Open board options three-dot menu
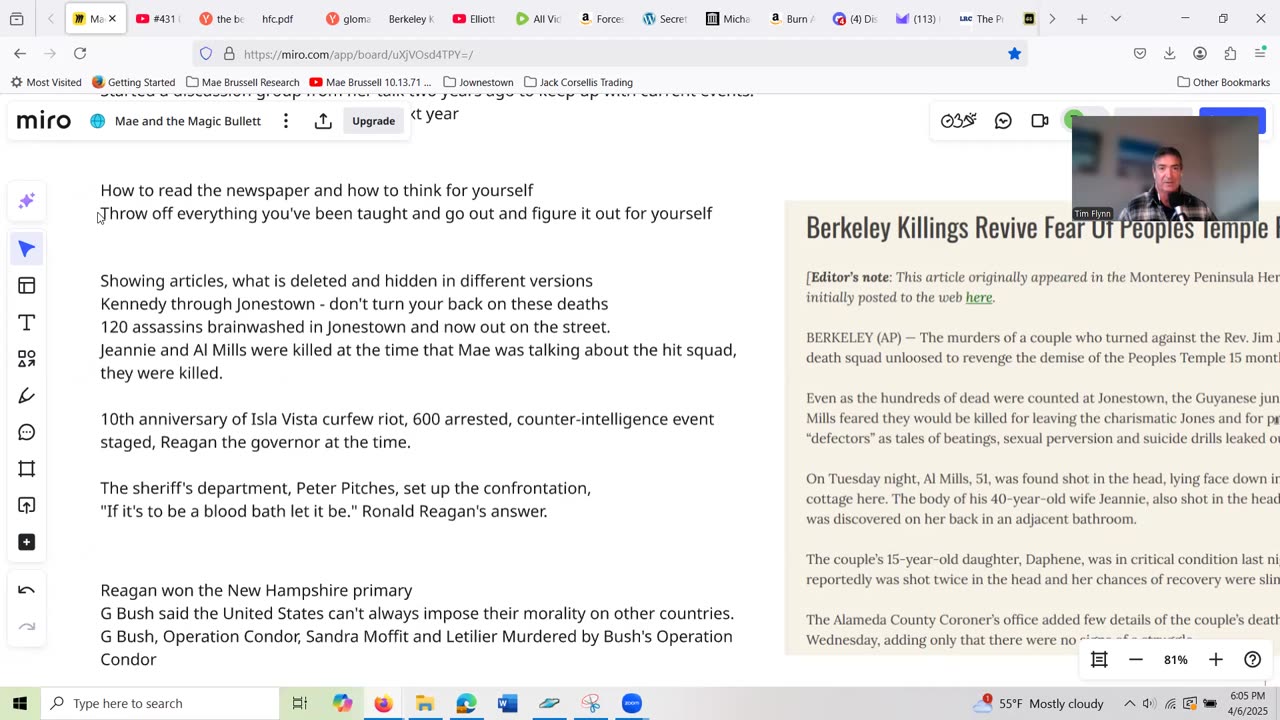This screenshot has width=1280, height=720. click(286, 121)
